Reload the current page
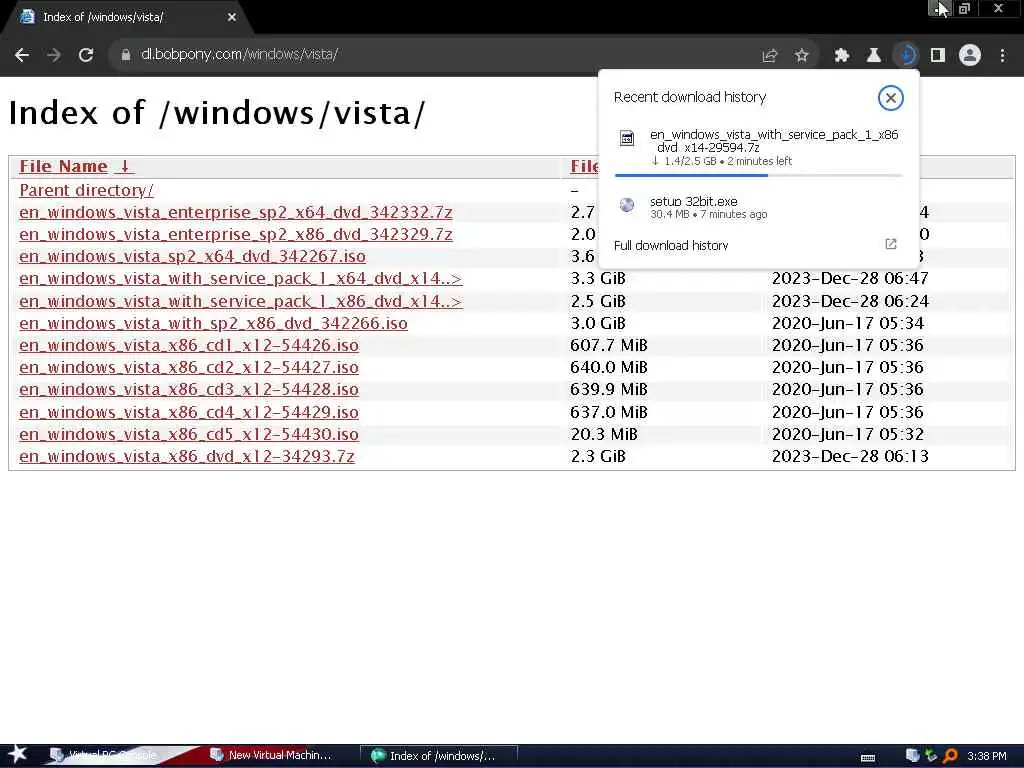1024x768 pixels. tap(86, 56)
